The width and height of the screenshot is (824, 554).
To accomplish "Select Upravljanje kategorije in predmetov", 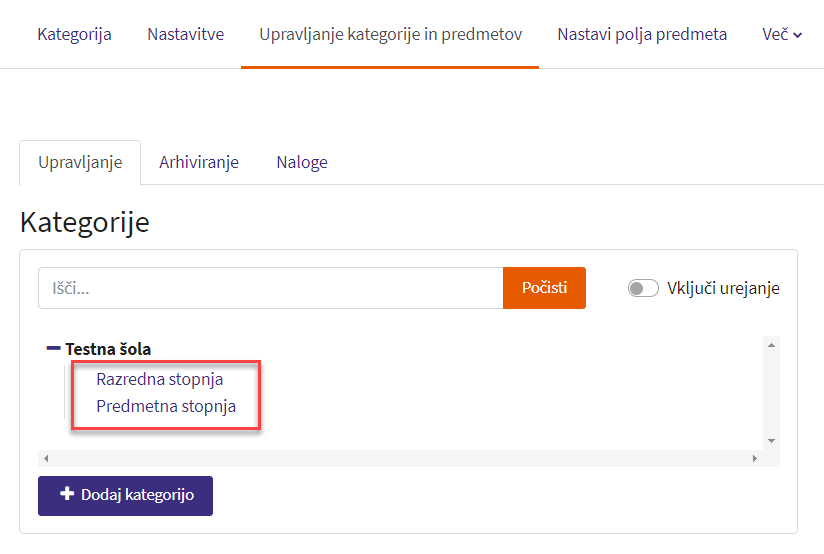I will pyautogui.click(x=390, y=34).
